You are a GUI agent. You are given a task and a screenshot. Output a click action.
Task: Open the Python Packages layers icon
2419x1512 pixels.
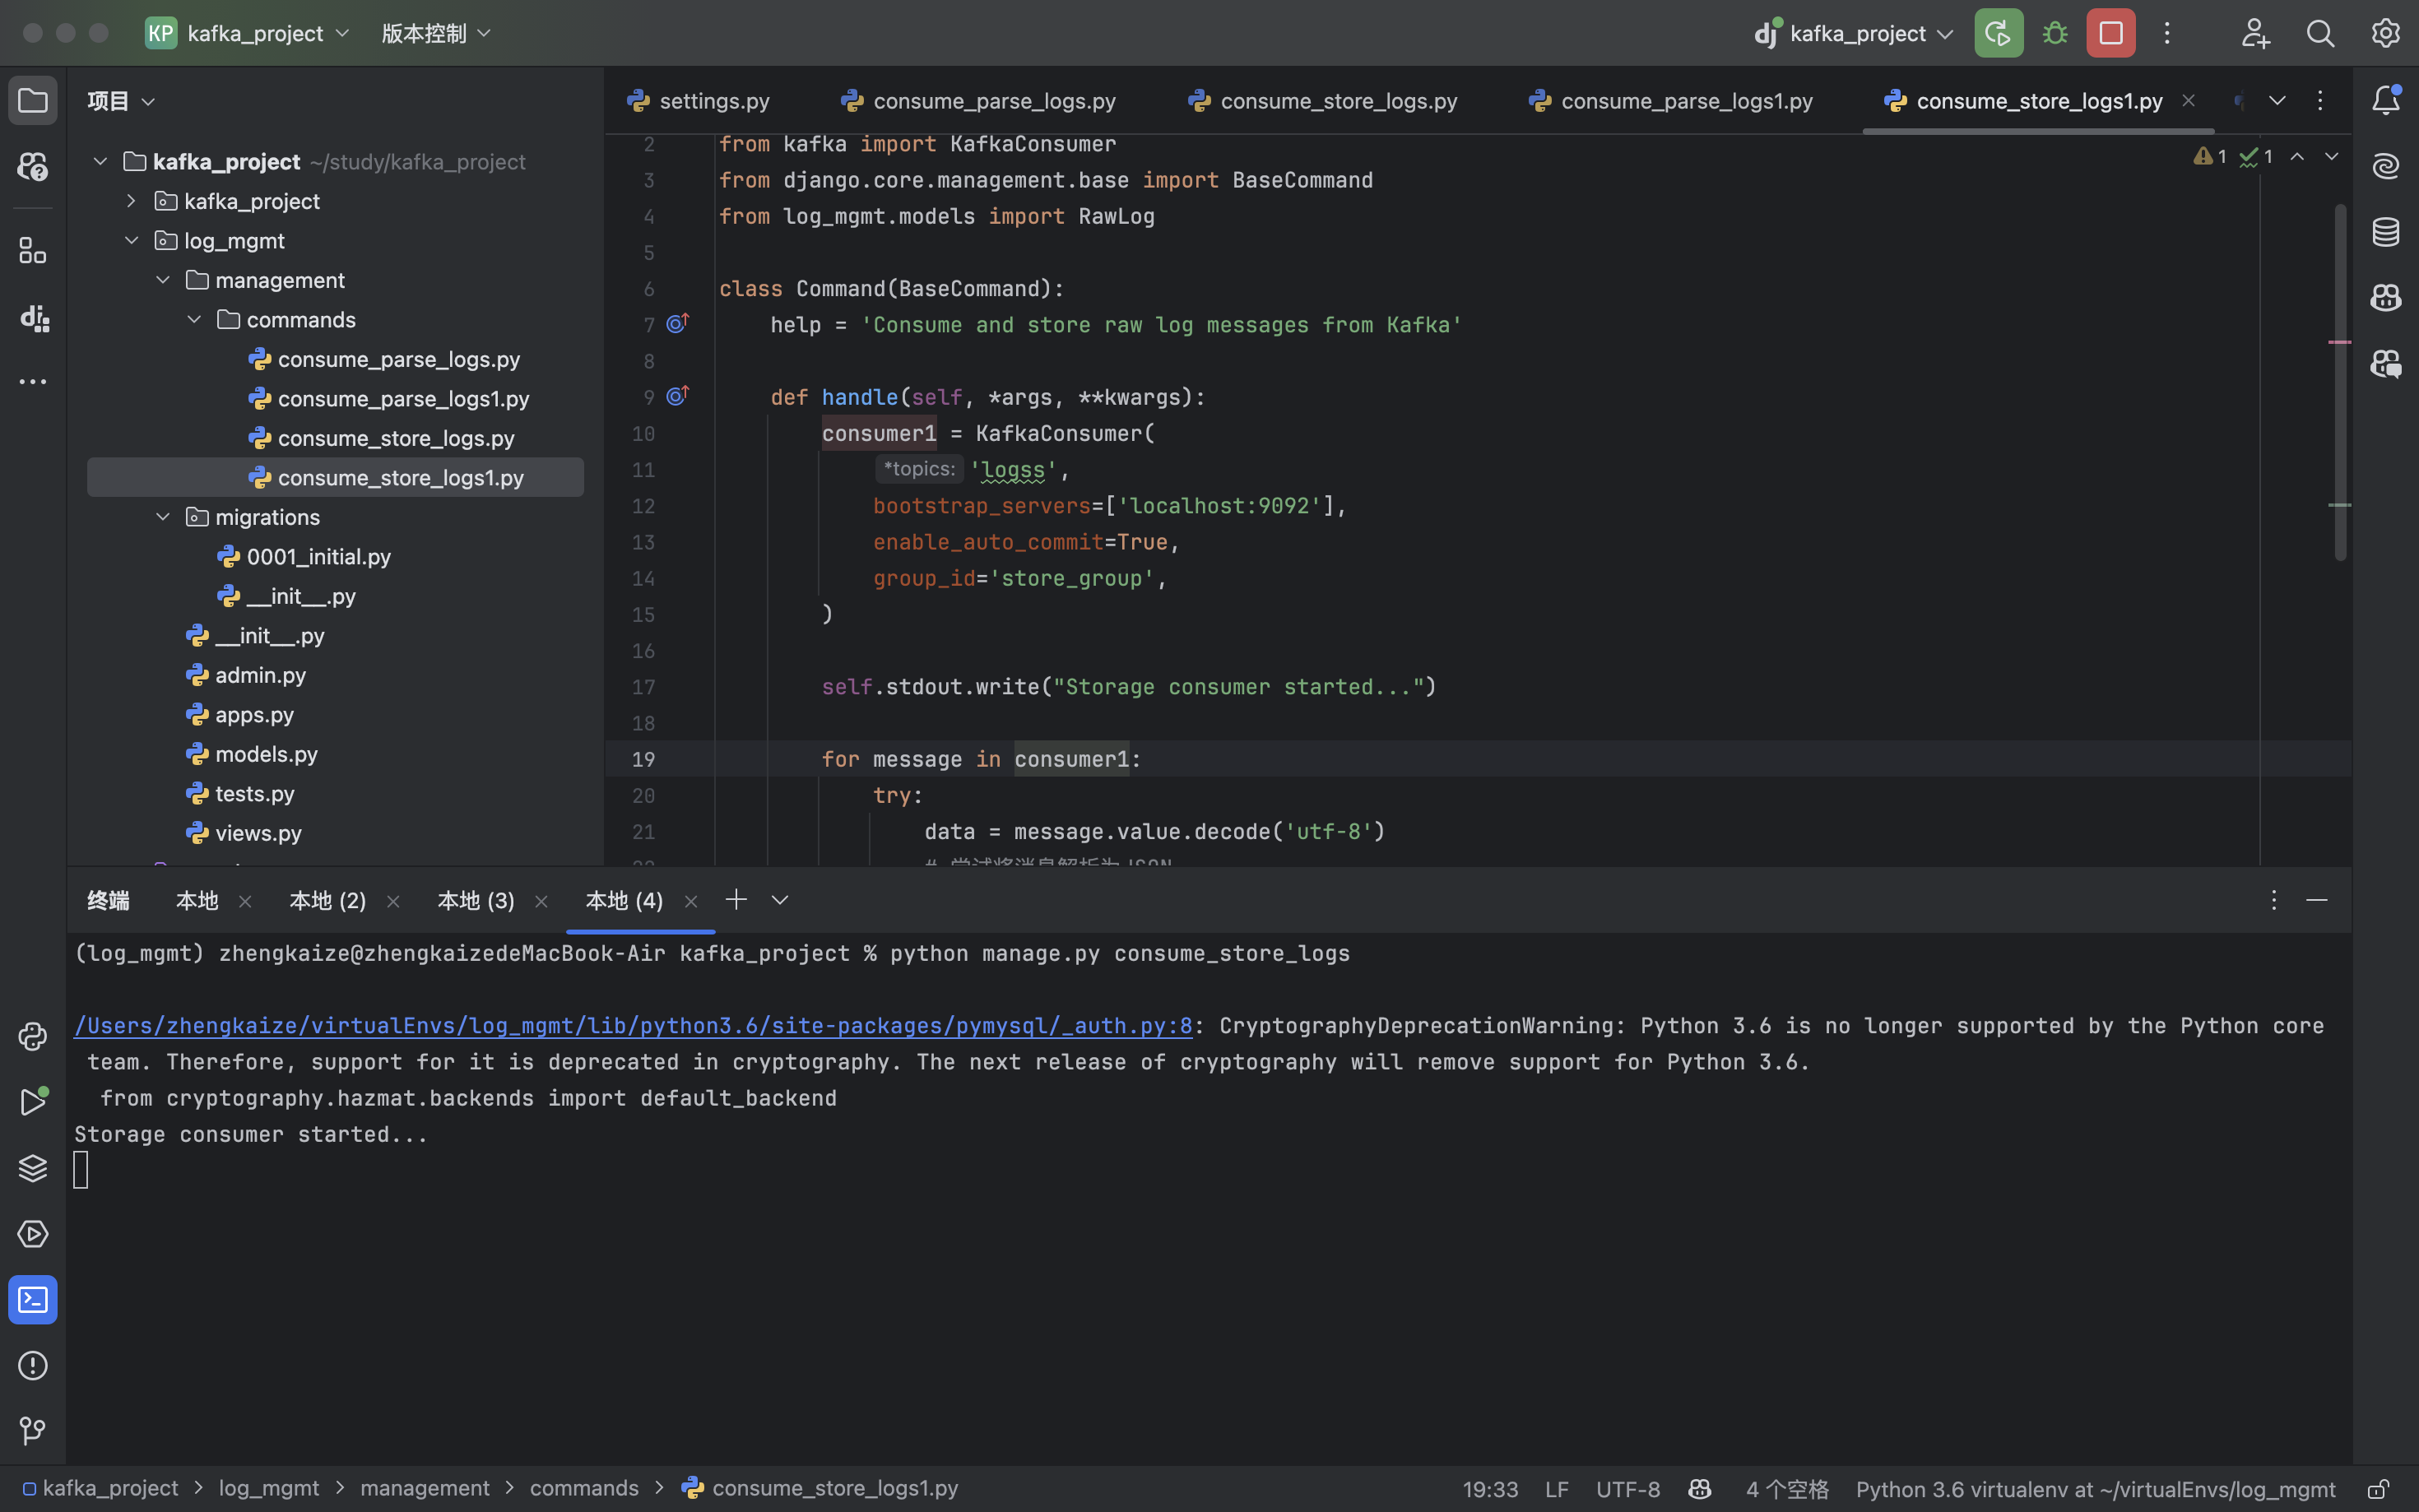tap(33, 1168)
